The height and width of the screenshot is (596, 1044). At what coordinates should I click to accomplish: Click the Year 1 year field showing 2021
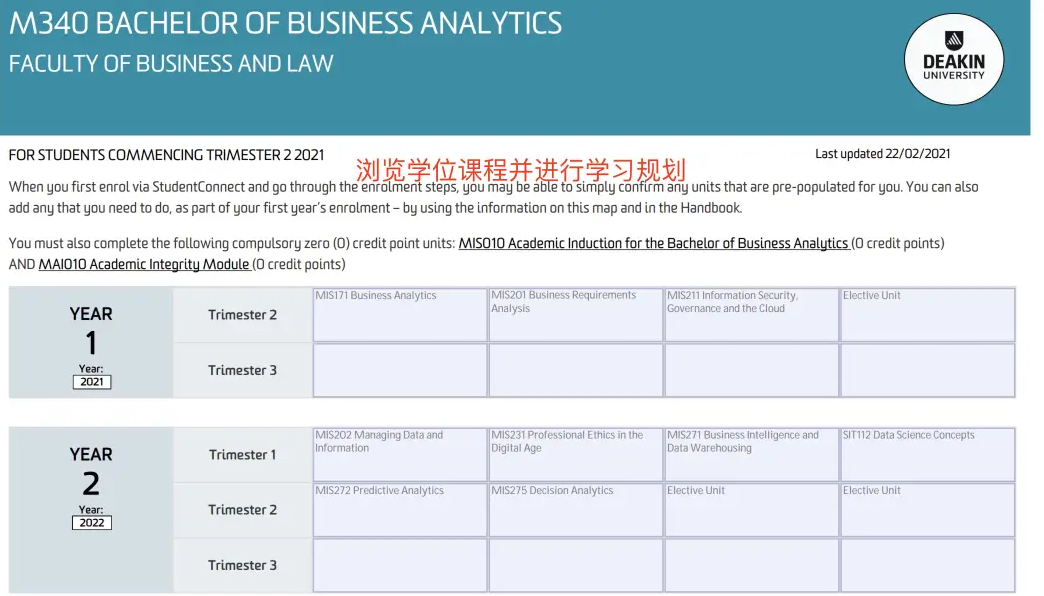tap(92, 382)
